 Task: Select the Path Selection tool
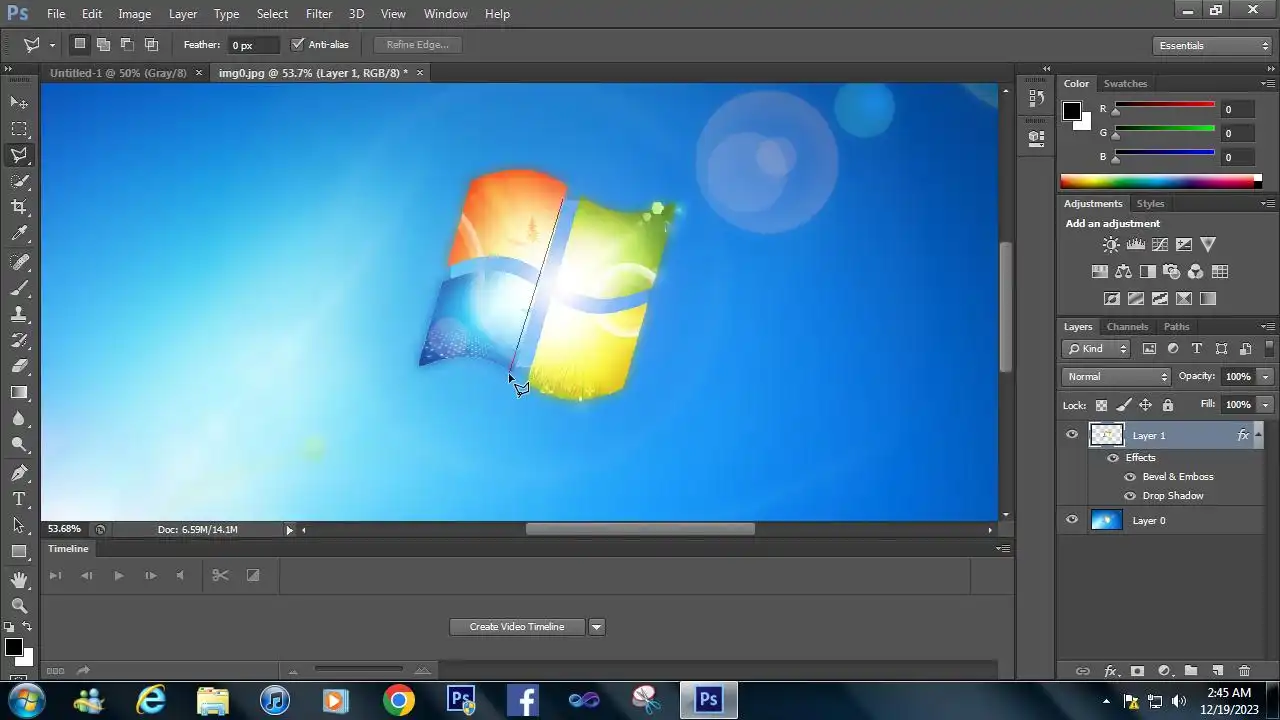pos(19,525)
